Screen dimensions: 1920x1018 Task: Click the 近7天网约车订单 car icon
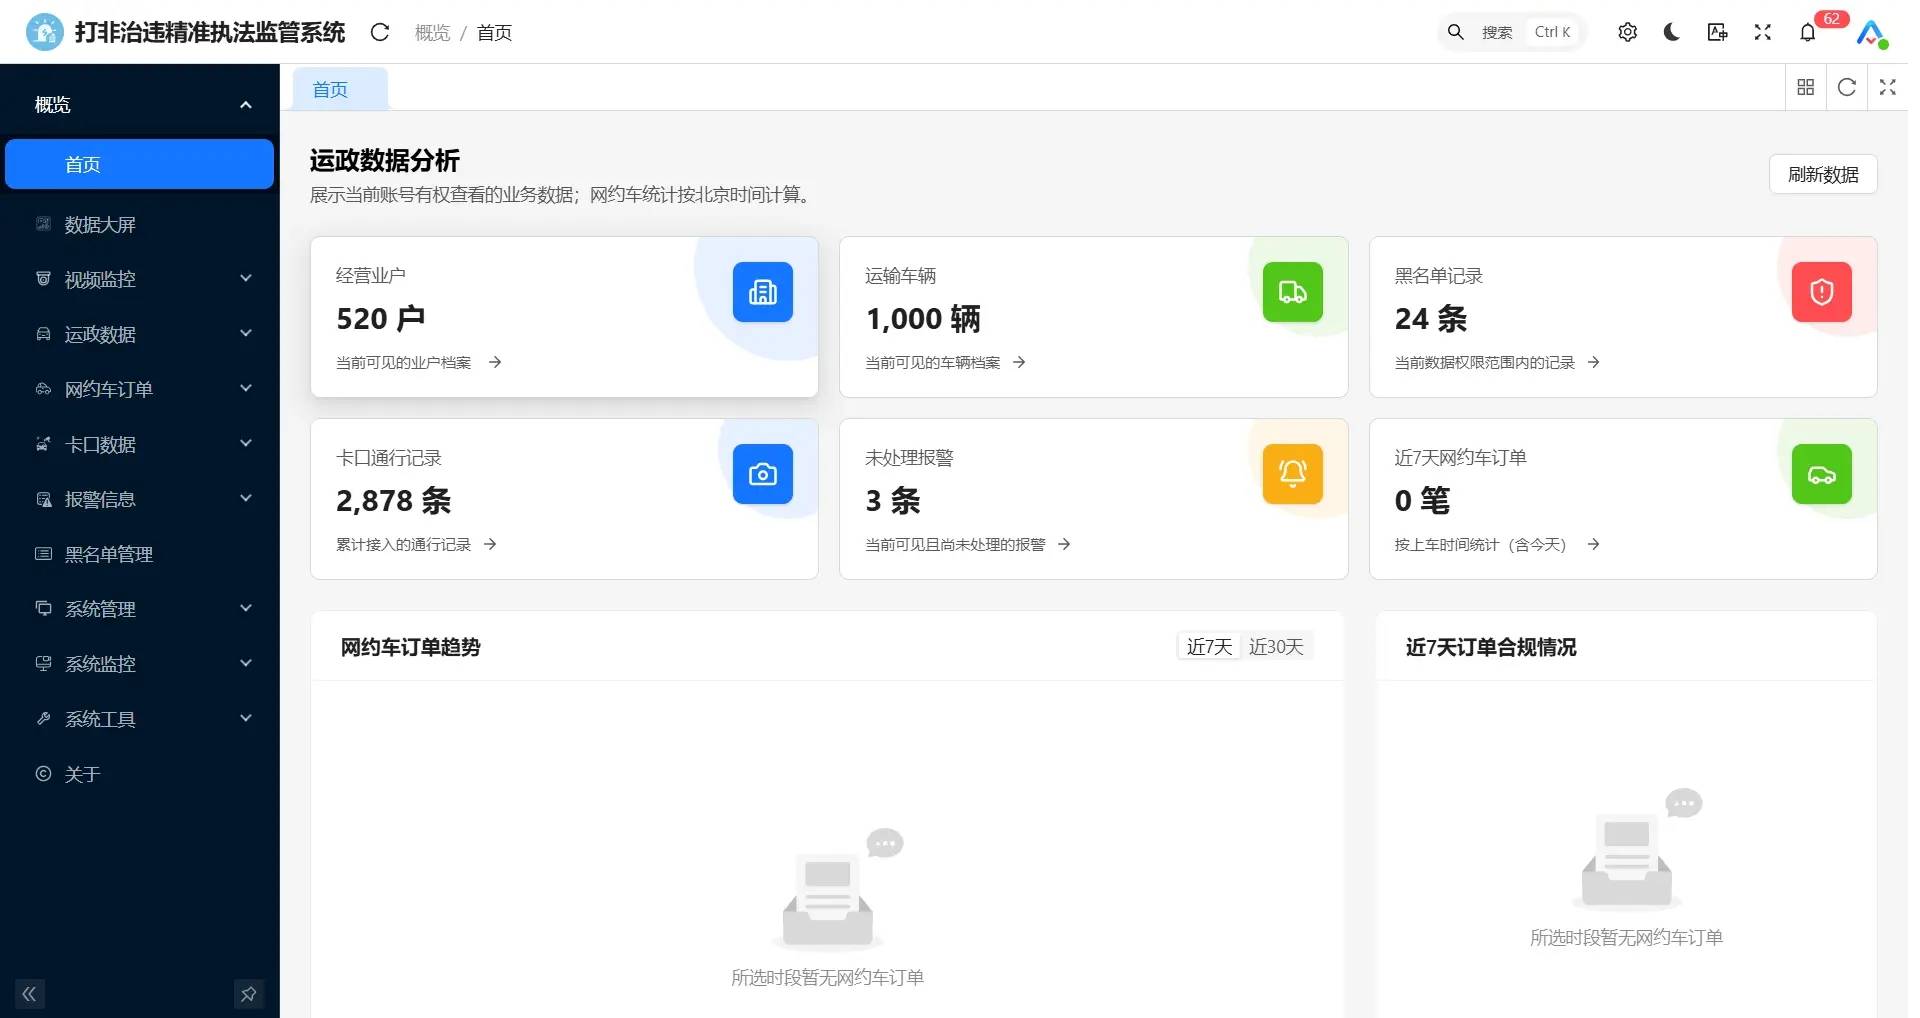1821,474
